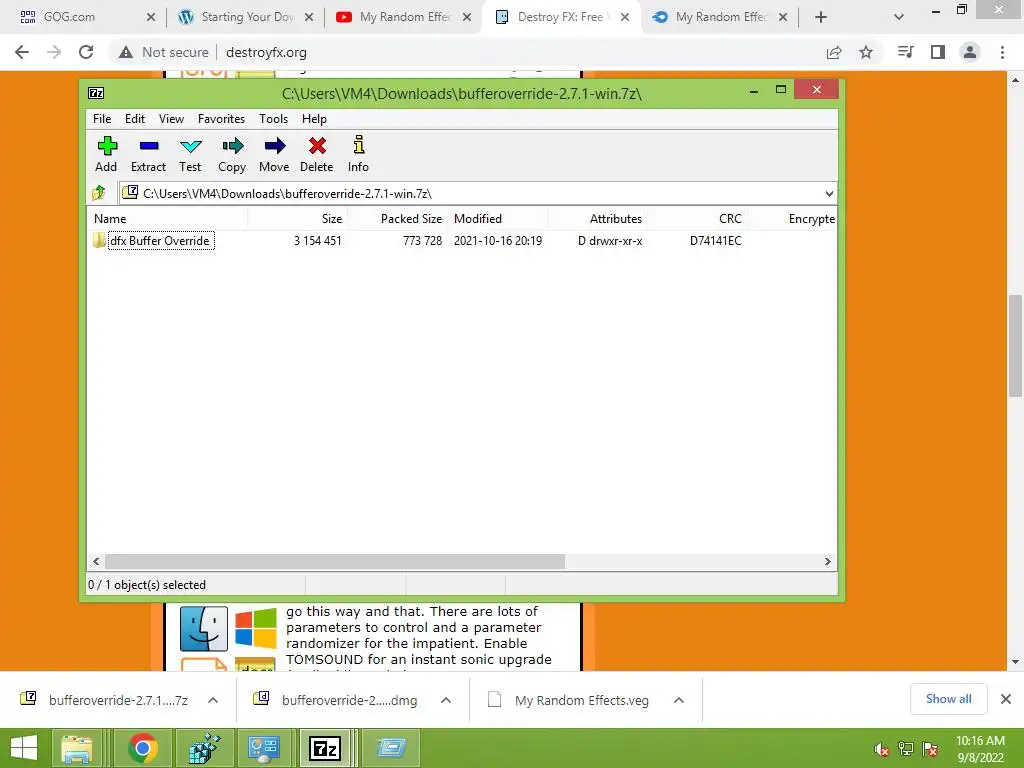This screenshot has width=1024, height=768.
Task: Sort by Size column header
Action: [x=297, y=219]
